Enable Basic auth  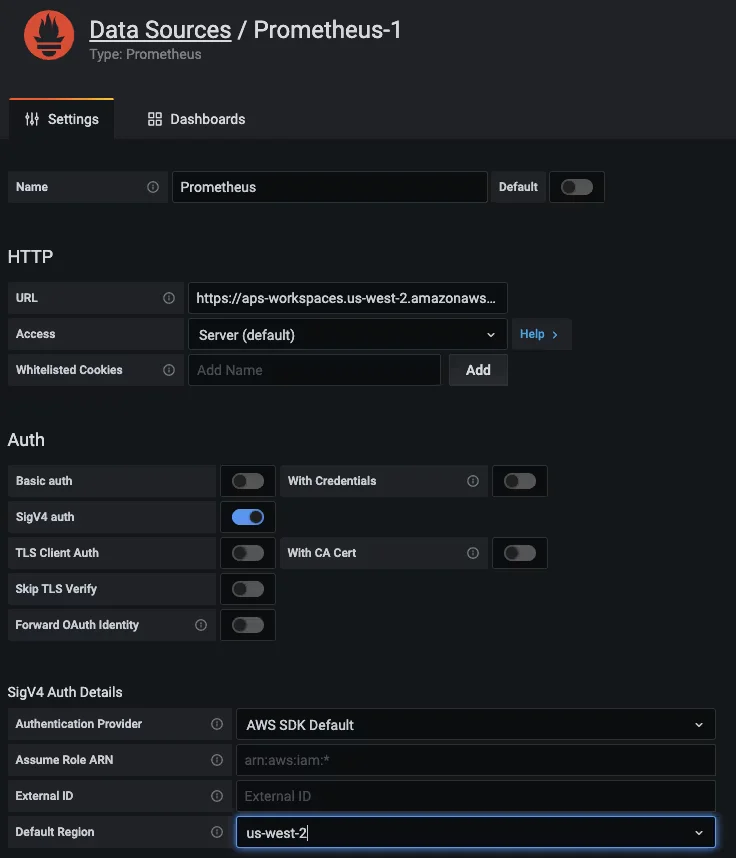248,481
